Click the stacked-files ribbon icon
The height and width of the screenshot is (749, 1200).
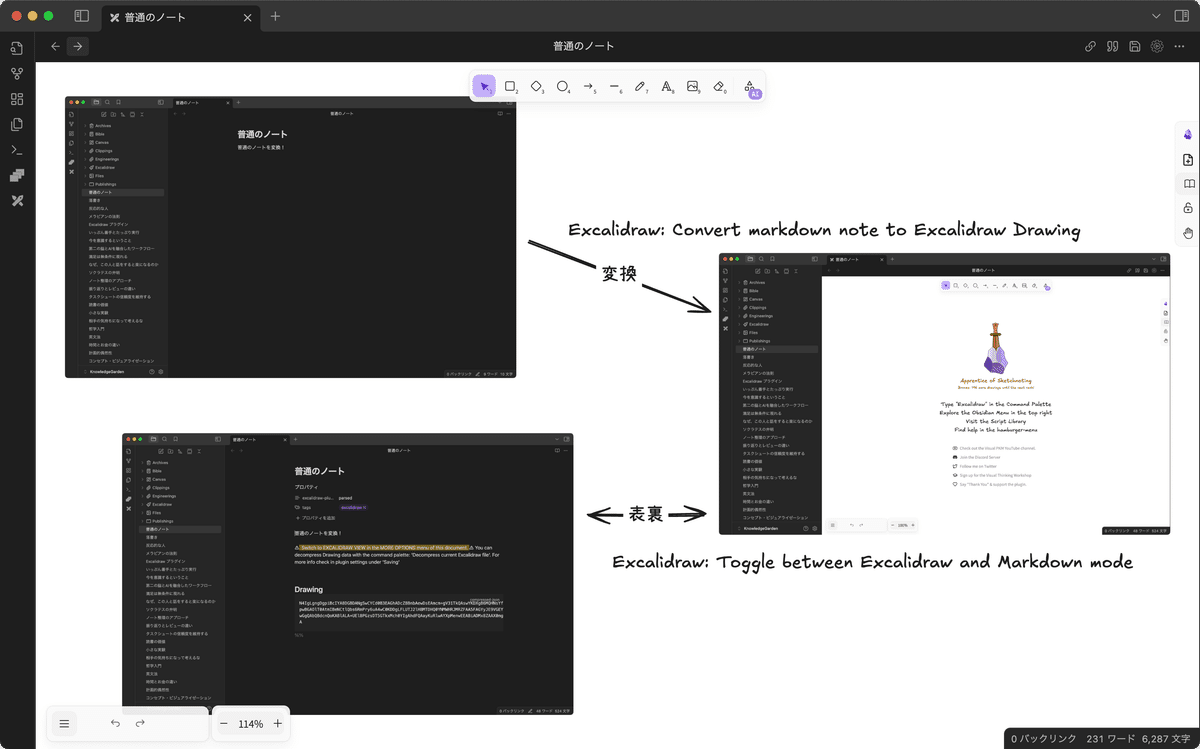coord(17,124)
